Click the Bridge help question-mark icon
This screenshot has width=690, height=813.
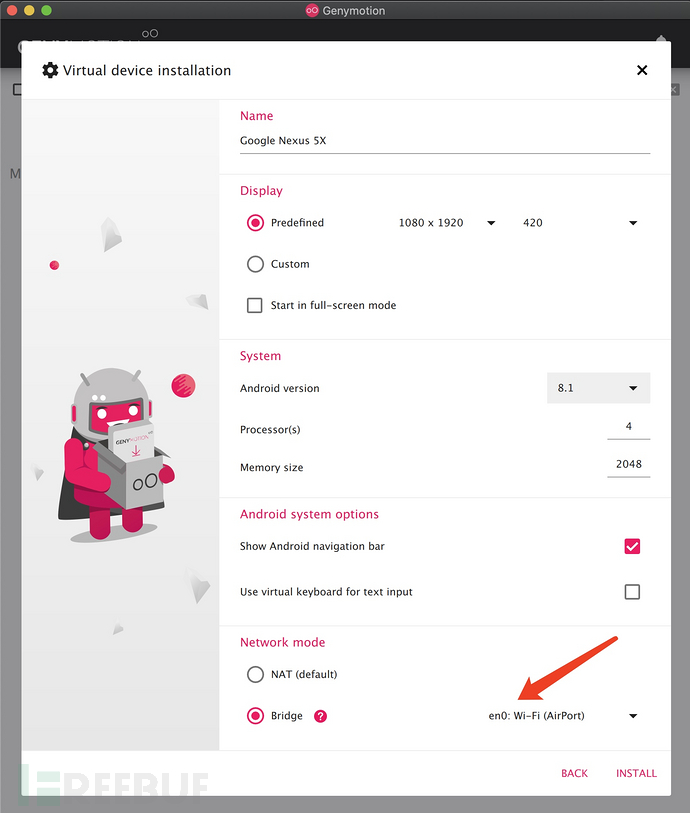pyautogui.click(x=320, y=716)
